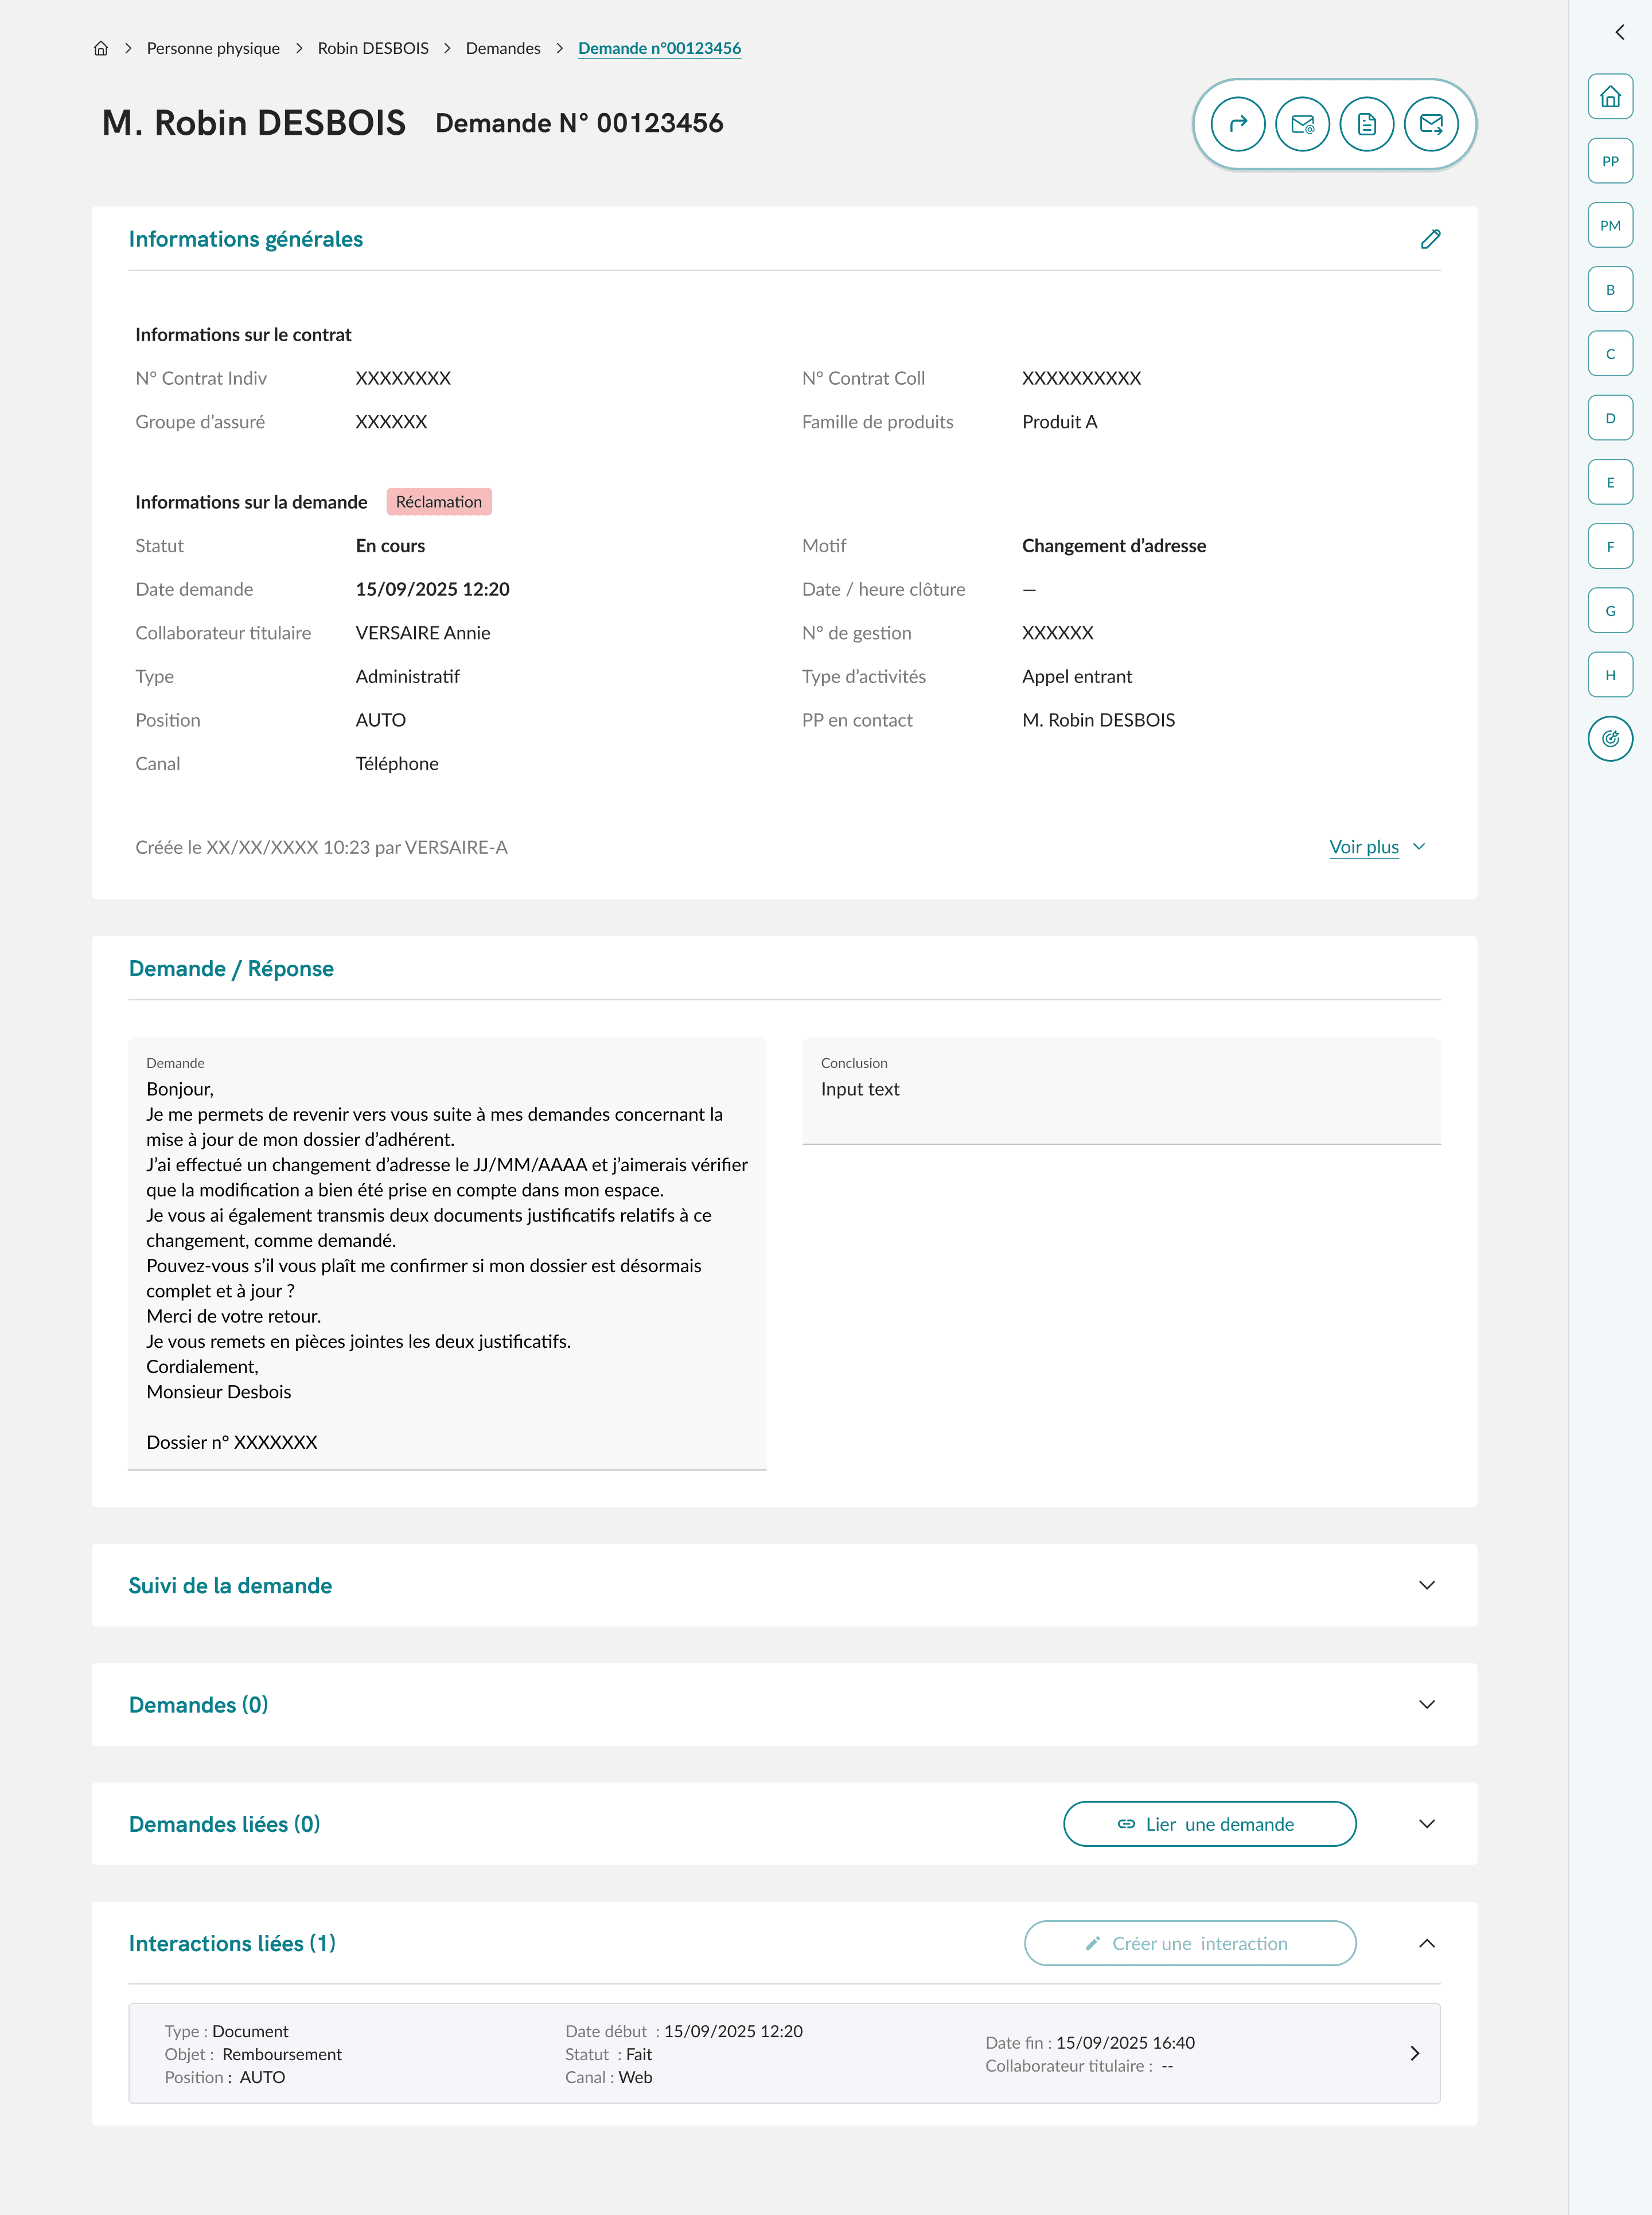
Task: Expand Demandes liées section chevron
Action: pyautogui.click(x=1426, y=1823)
